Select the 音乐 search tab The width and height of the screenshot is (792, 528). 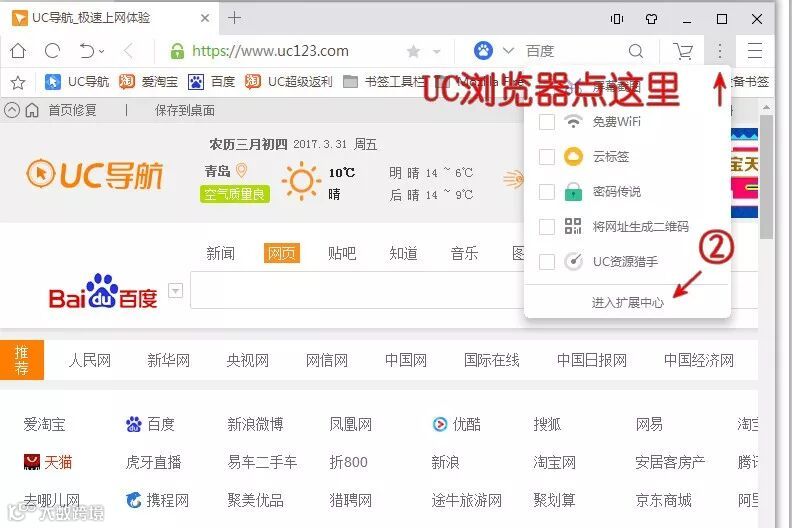tap(464, 253)
